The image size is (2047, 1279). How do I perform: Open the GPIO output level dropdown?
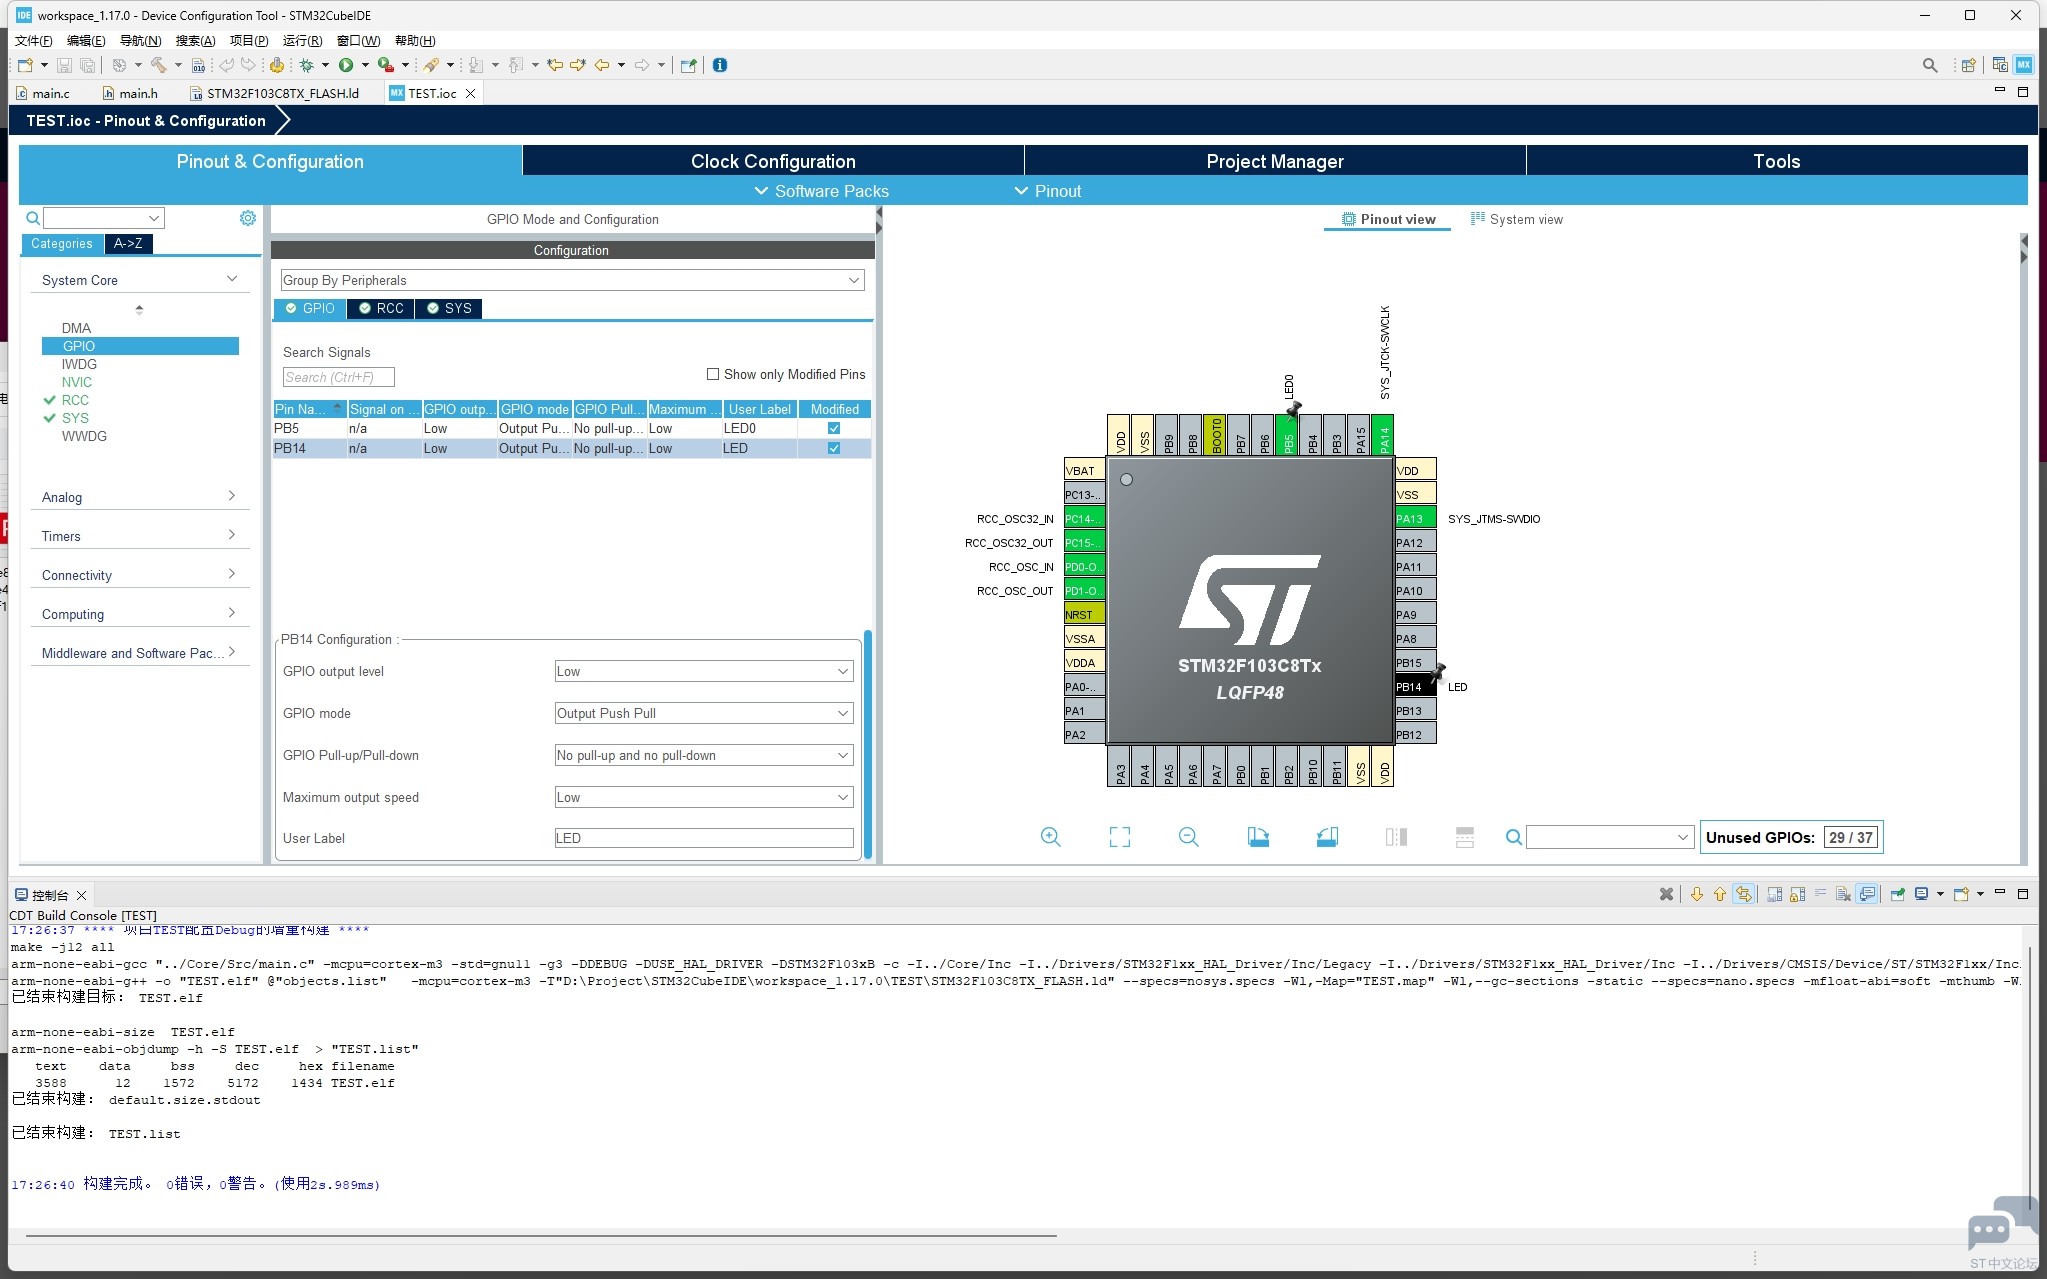point(704,671)
